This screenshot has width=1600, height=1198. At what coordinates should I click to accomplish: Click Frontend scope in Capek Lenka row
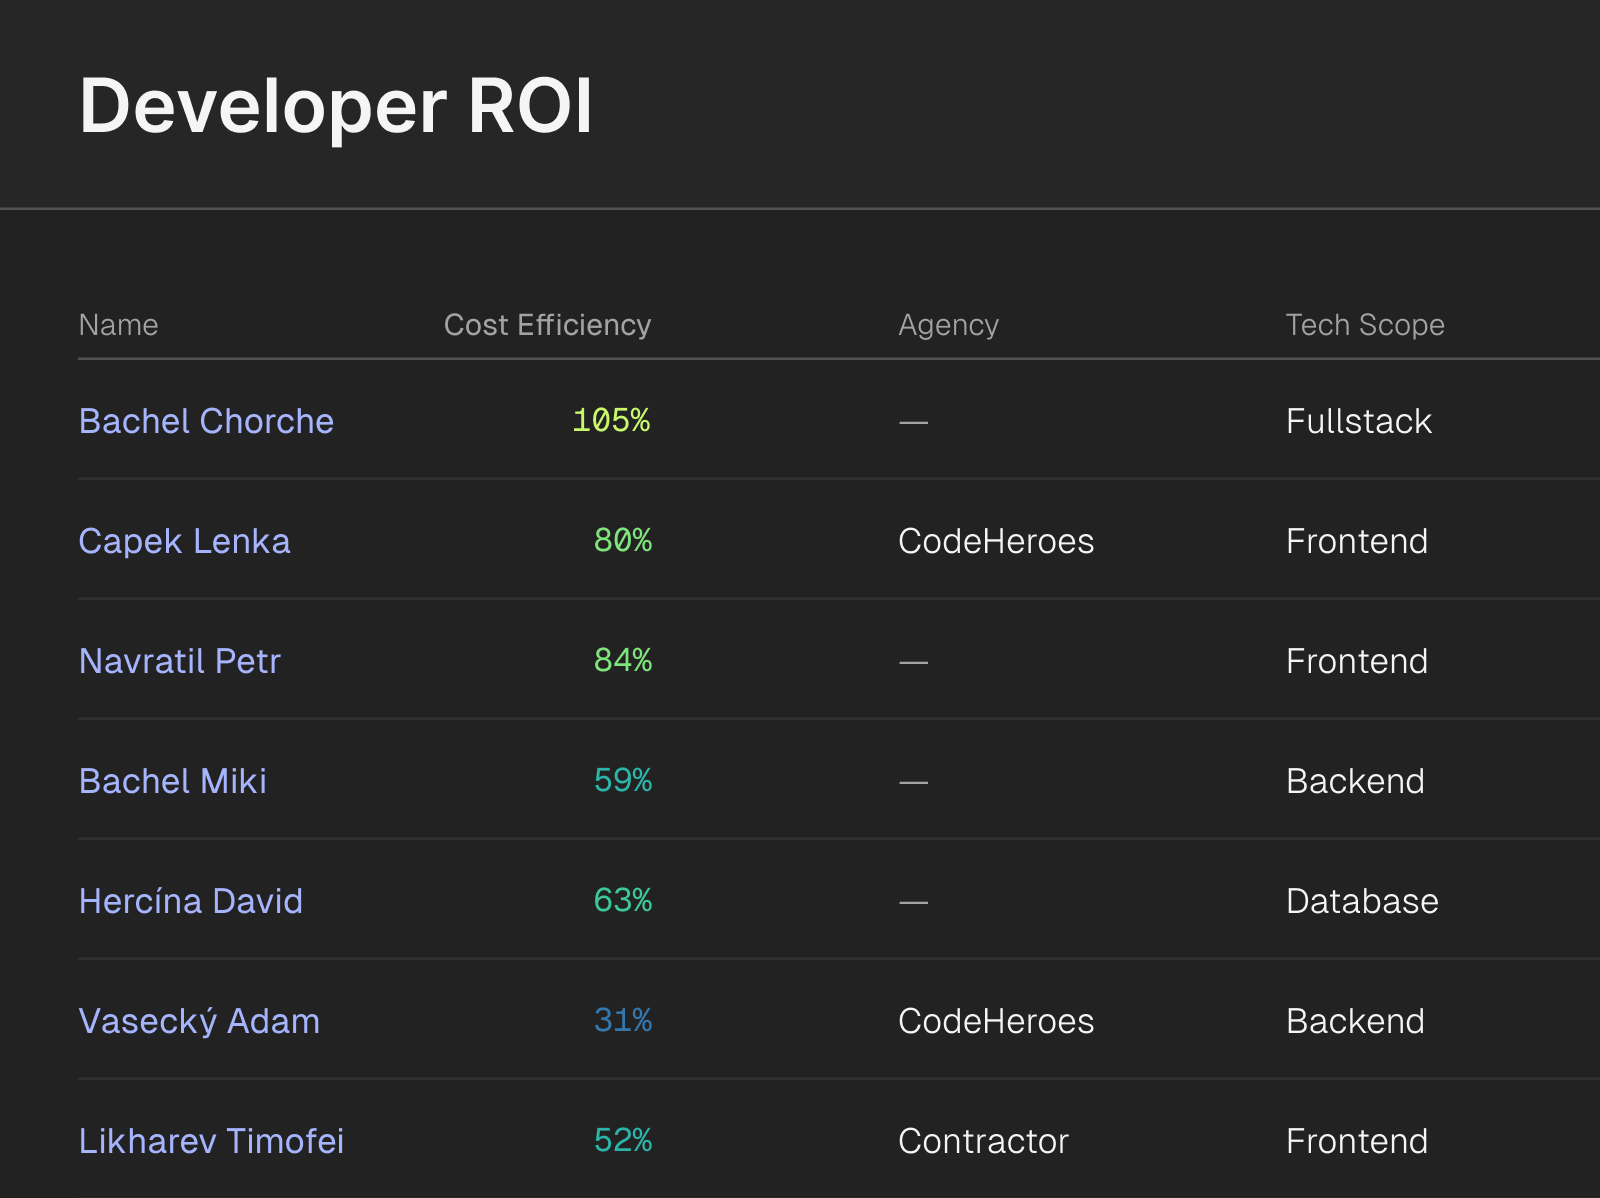point(1356,541)
